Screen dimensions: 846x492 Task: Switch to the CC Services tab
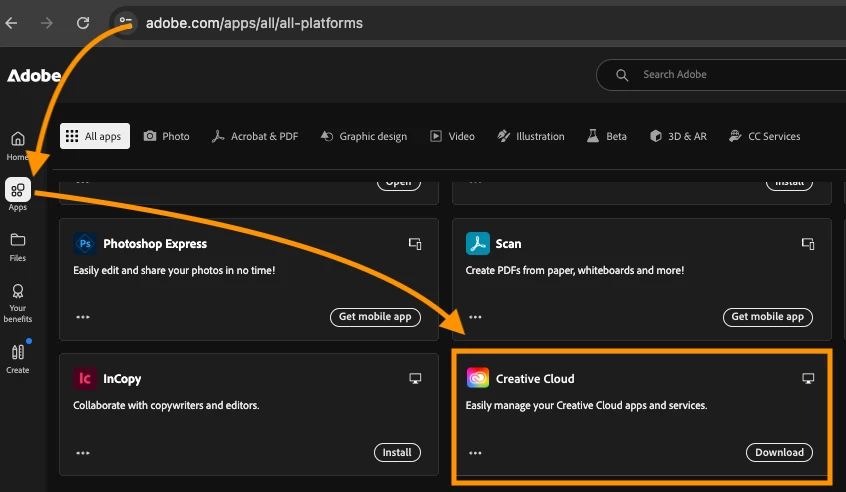coord(765,136)
